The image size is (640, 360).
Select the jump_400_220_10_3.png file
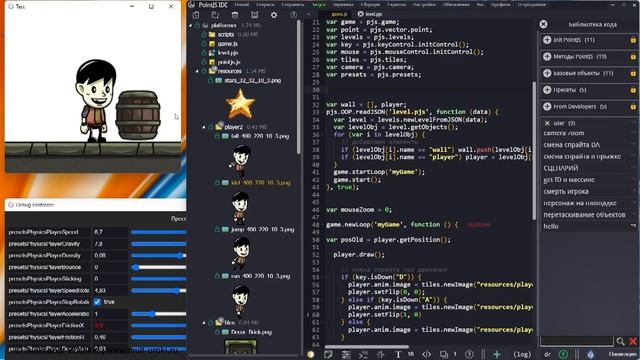coord(262,229)
